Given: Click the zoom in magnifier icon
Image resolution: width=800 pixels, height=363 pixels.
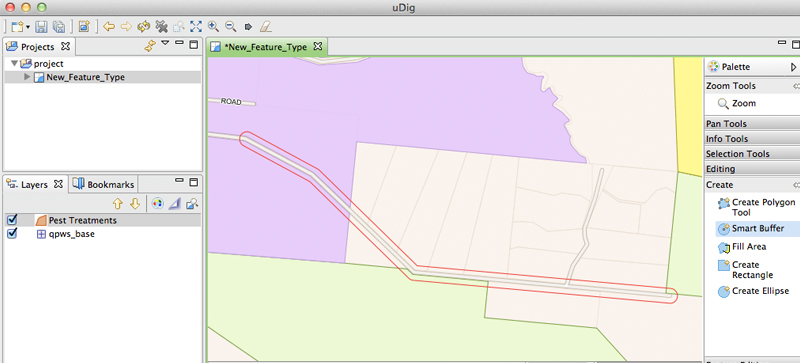Looking at the screenshot, I should click(213, 27).
